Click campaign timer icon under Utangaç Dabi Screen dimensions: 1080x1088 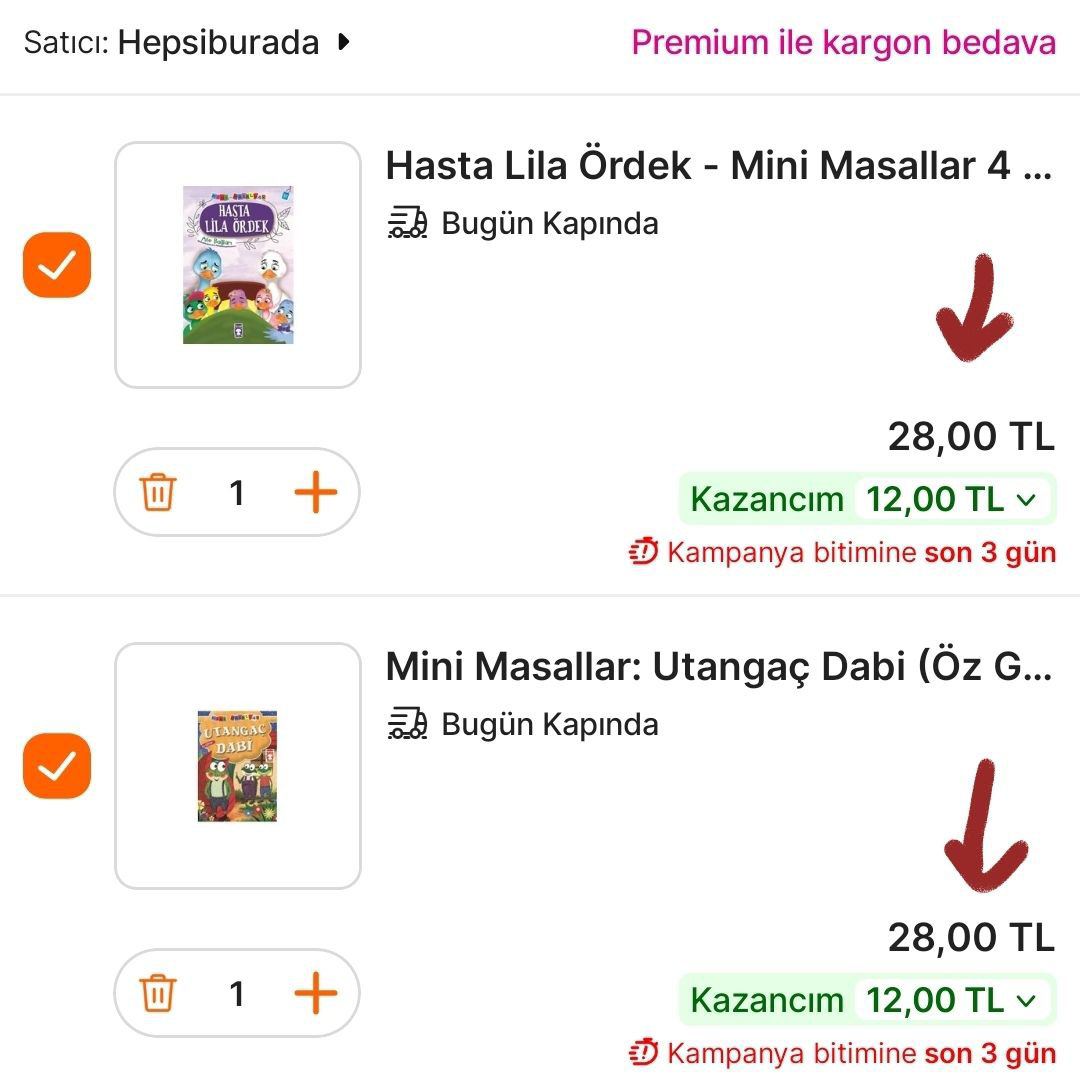(x=644, y=1052)
